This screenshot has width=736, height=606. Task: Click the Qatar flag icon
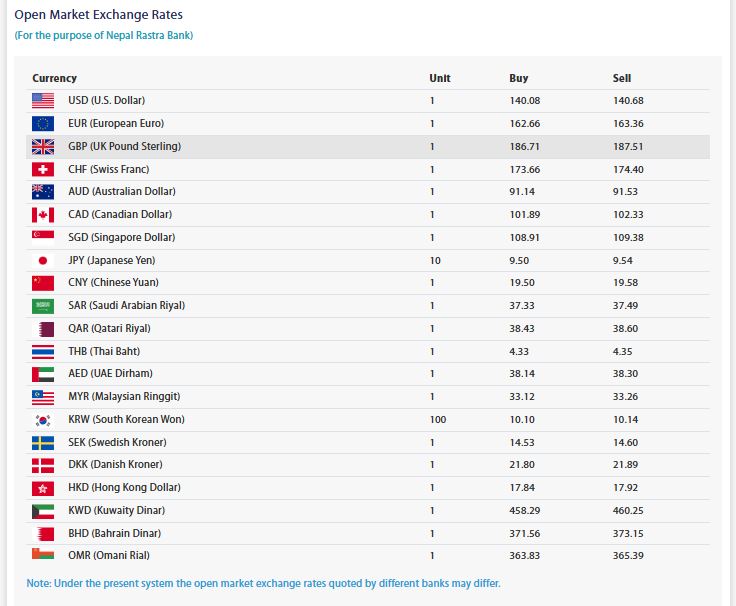pyautogui.click(x=43, y=329)
